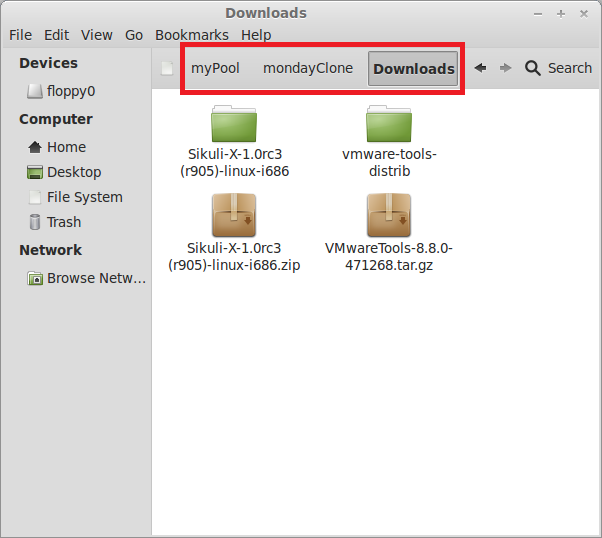Image resolution: width=602 pixels, height=538 pixels.
Task: Open the Bookmarks menu
Action: [192, 35]
